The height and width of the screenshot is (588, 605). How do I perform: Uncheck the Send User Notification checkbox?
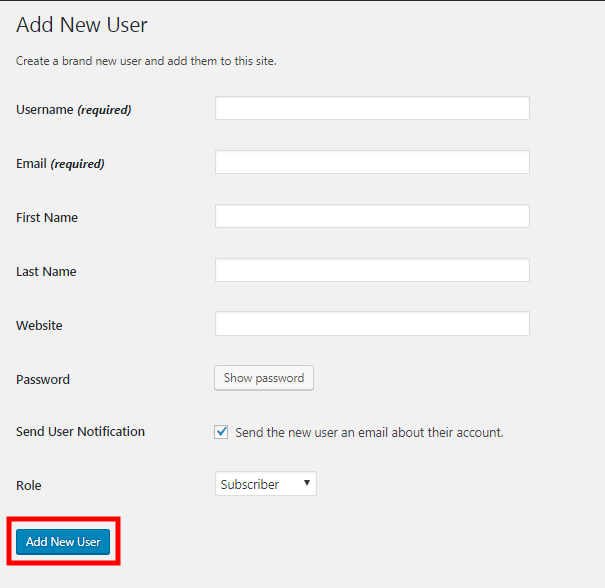222,432
